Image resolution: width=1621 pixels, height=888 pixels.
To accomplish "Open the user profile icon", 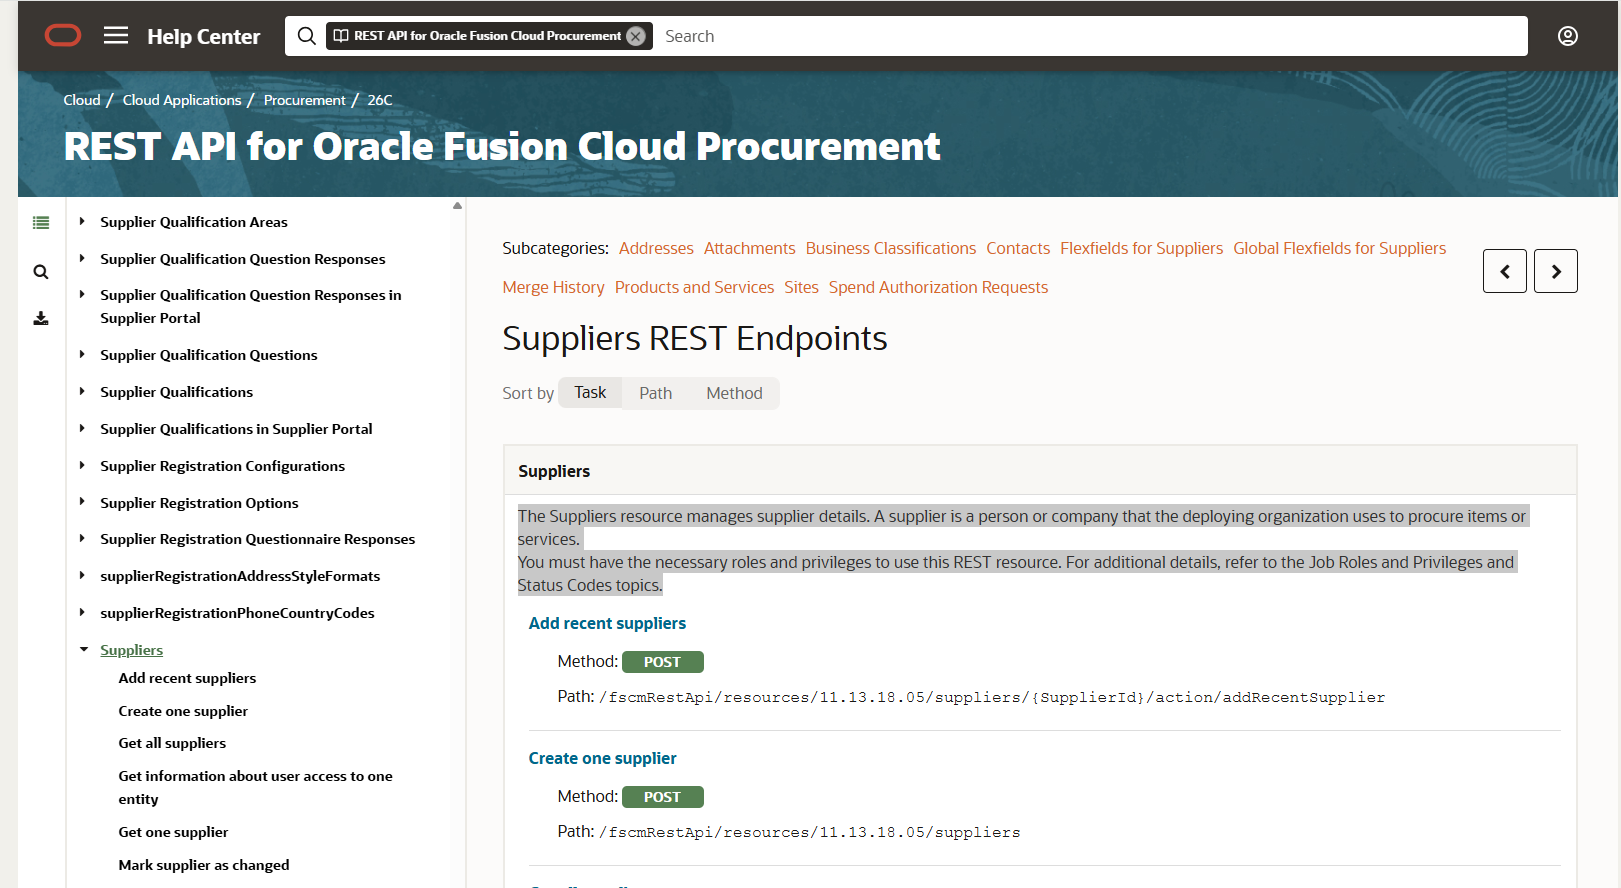I will click(x=1568, y=36).
